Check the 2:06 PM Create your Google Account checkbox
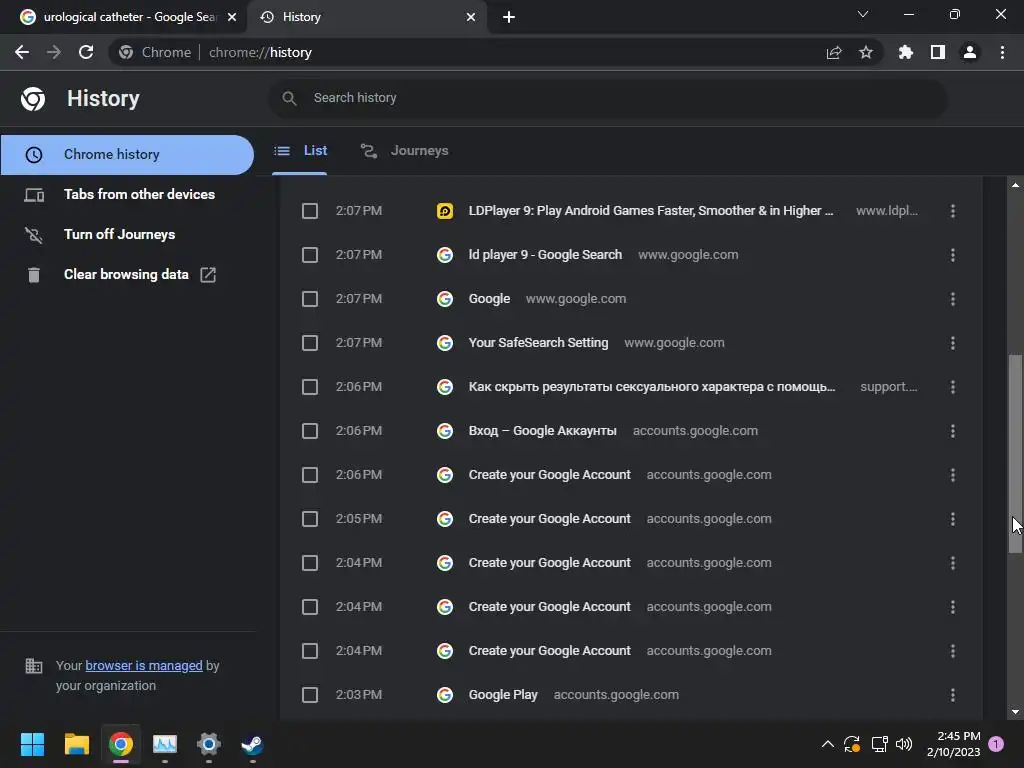Screen dimensions: 1024x768 click(310, 475)
